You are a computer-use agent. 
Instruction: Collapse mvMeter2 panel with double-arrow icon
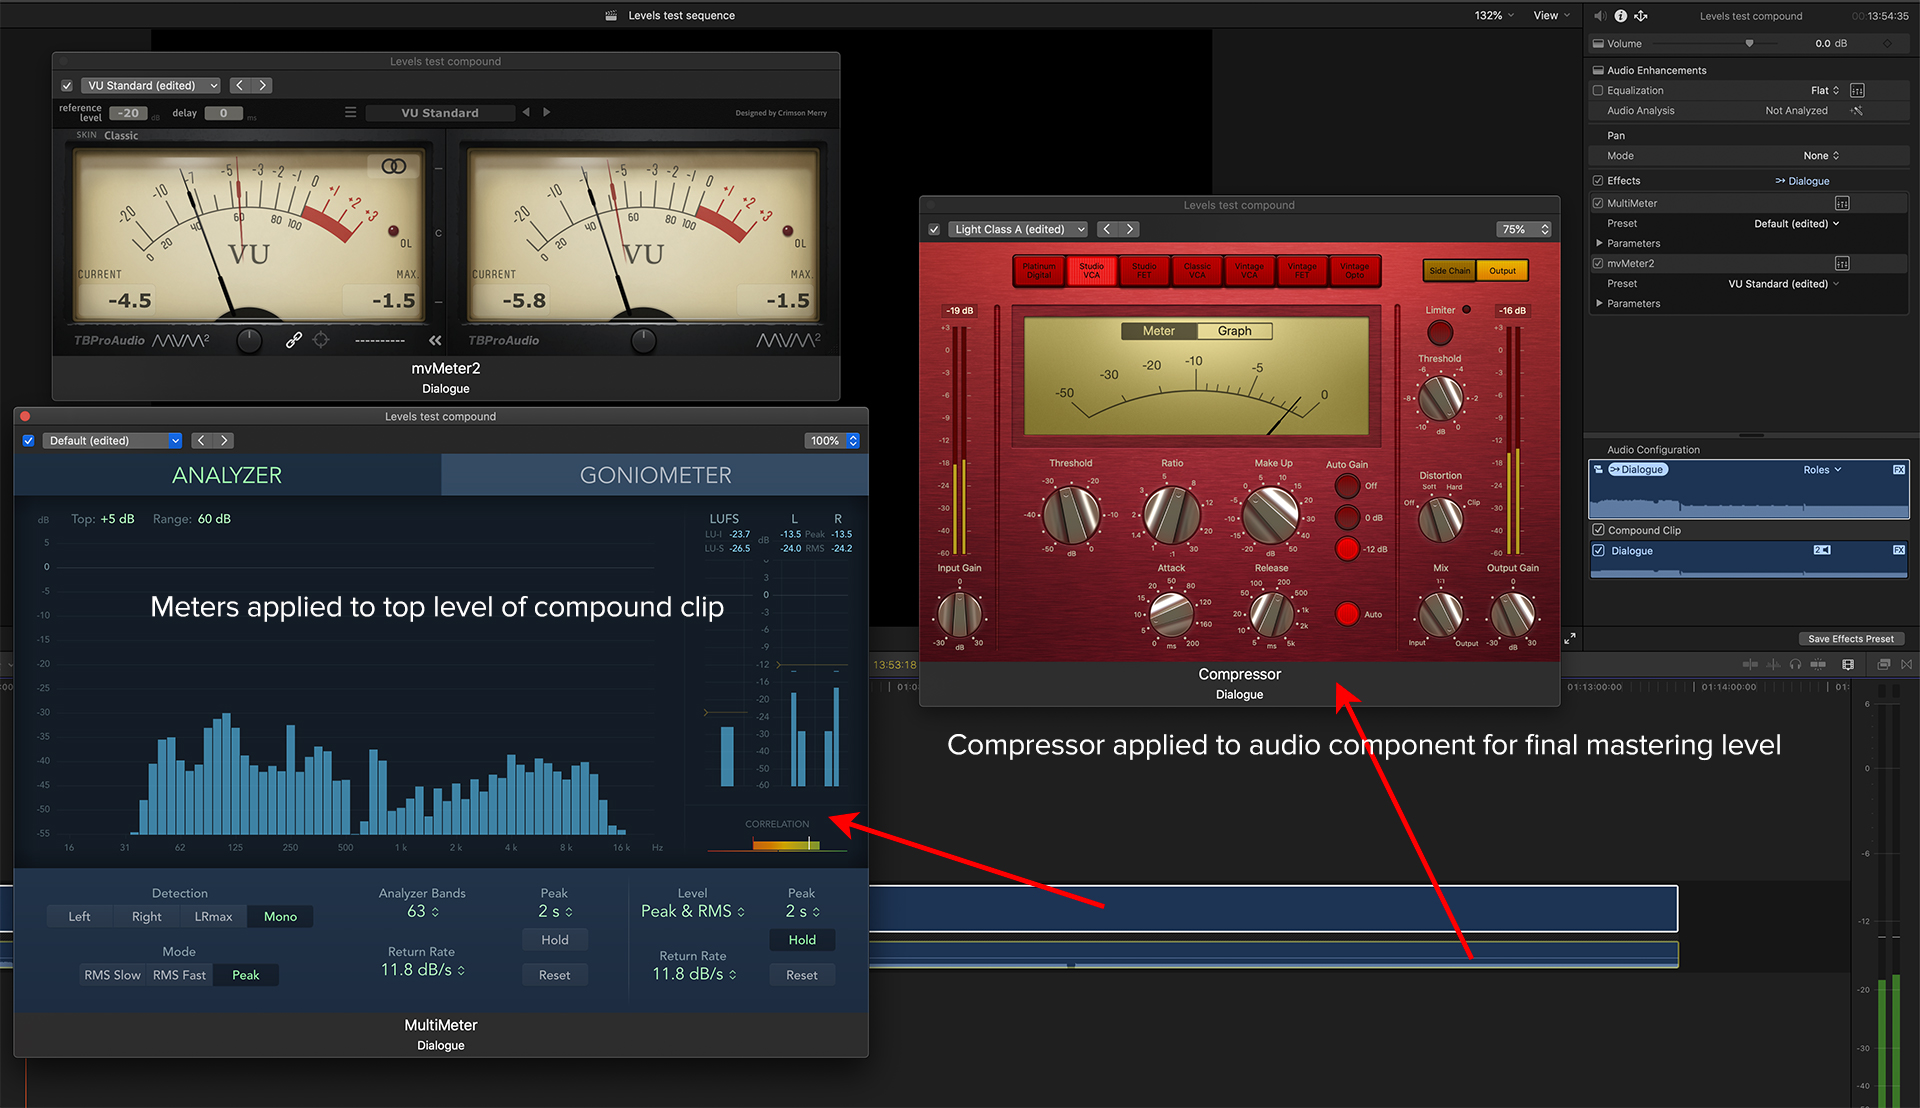[x=435, y=340]
